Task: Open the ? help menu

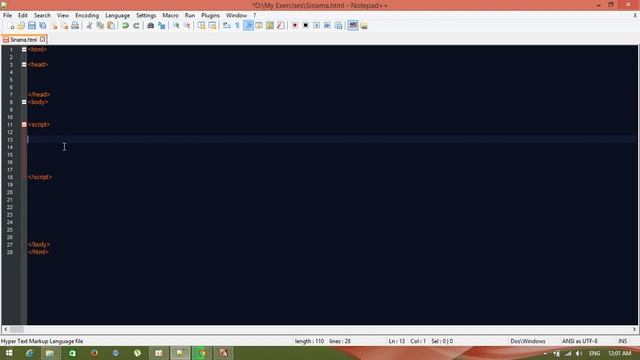Action: point(255,15)
